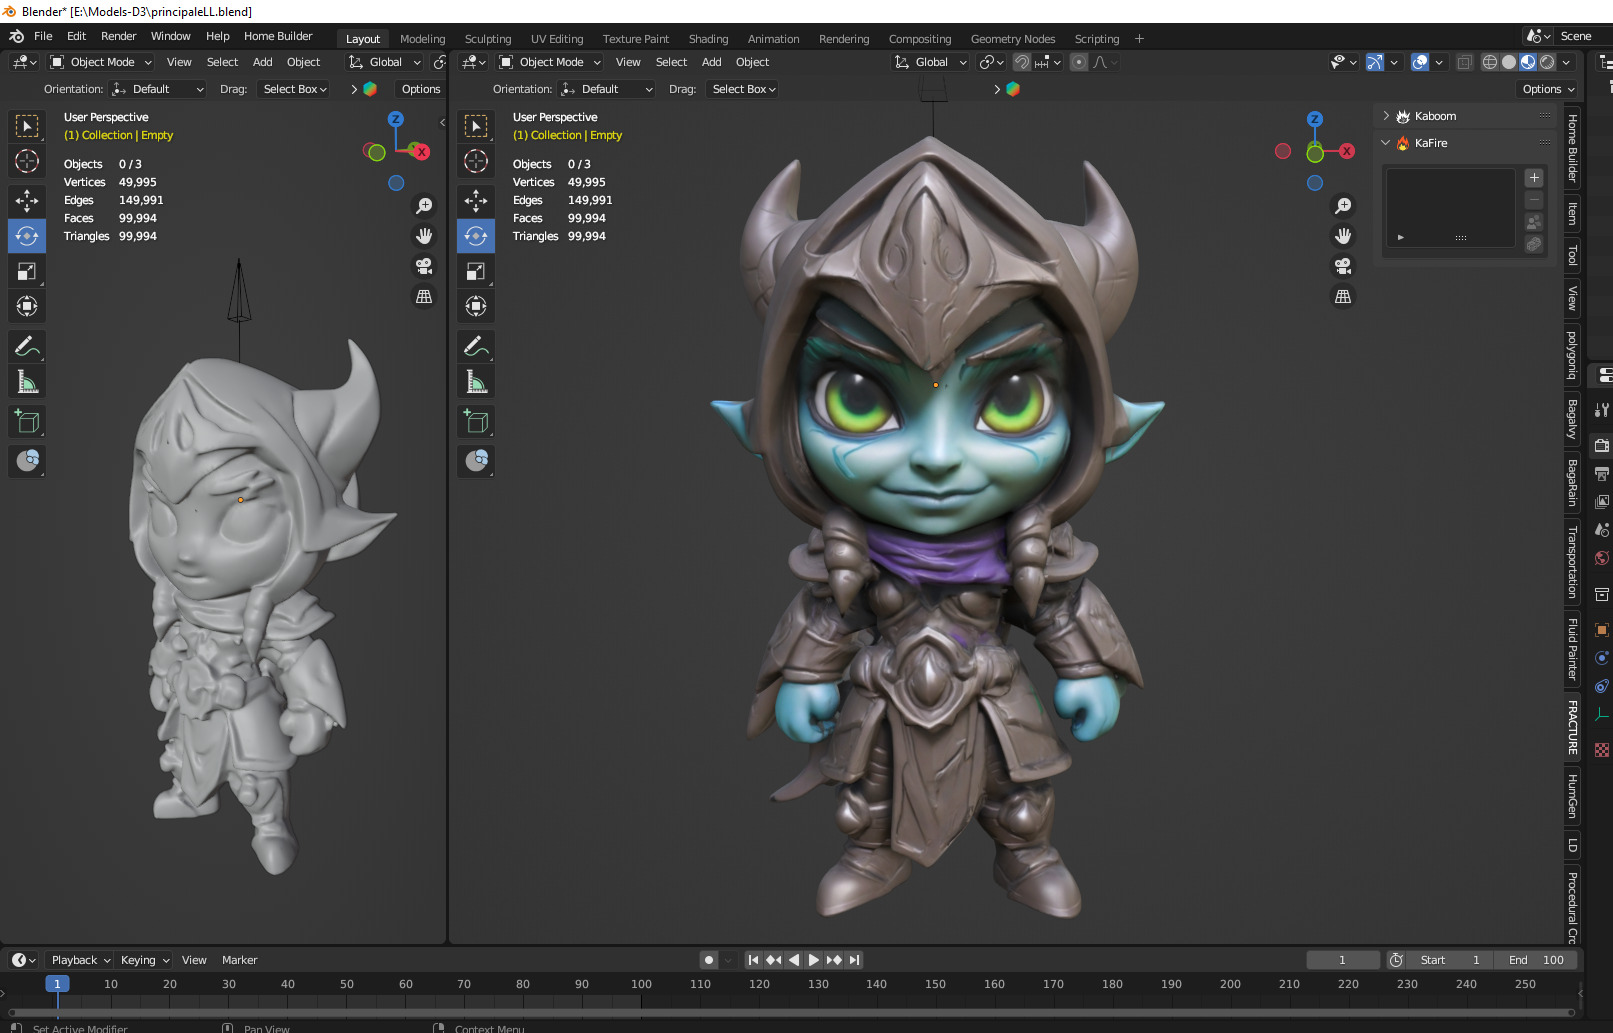Click the zoom magnifier in right viewport

1343,205
